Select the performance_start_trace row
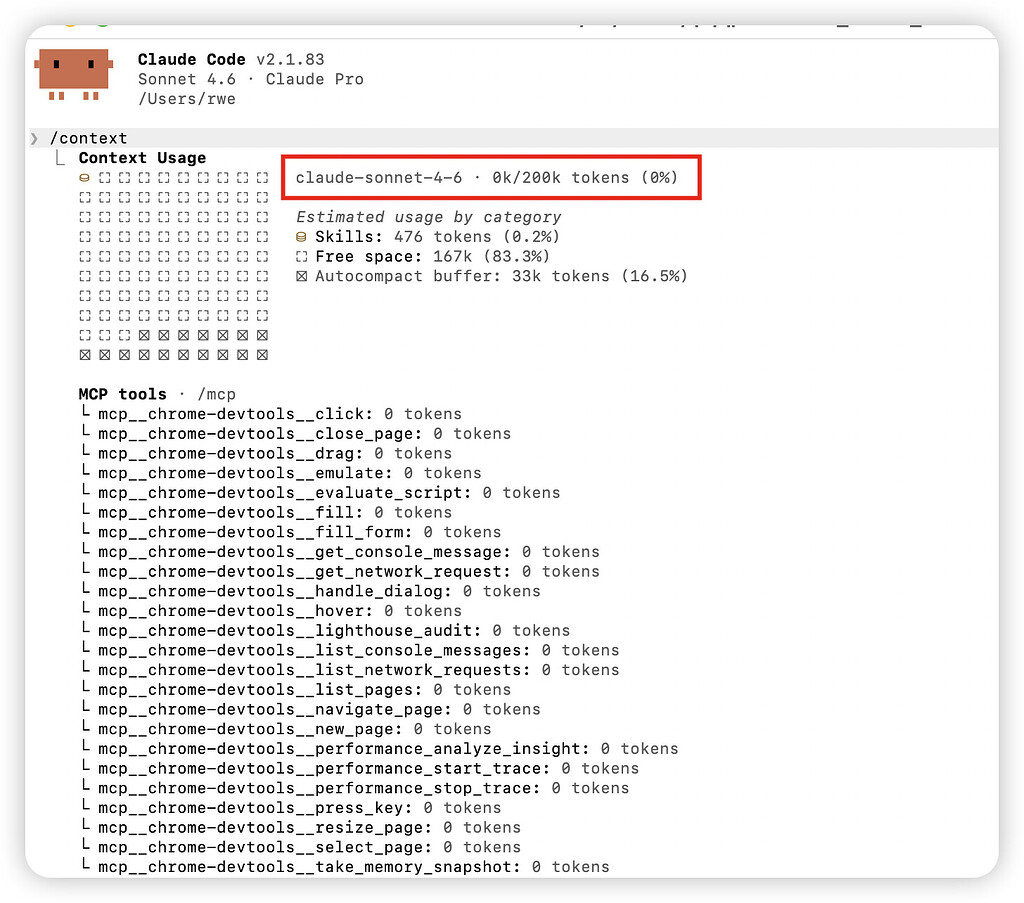 [360, 768]
